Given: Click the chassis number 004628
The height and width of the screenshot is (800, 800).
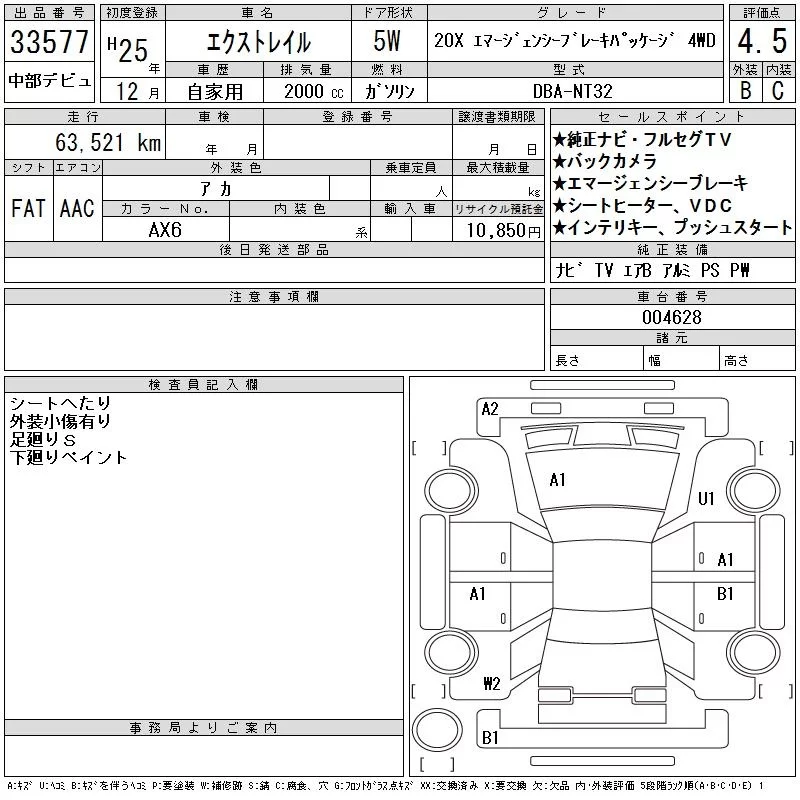Looking at the screenshot, I should click(x=672, y=317).
